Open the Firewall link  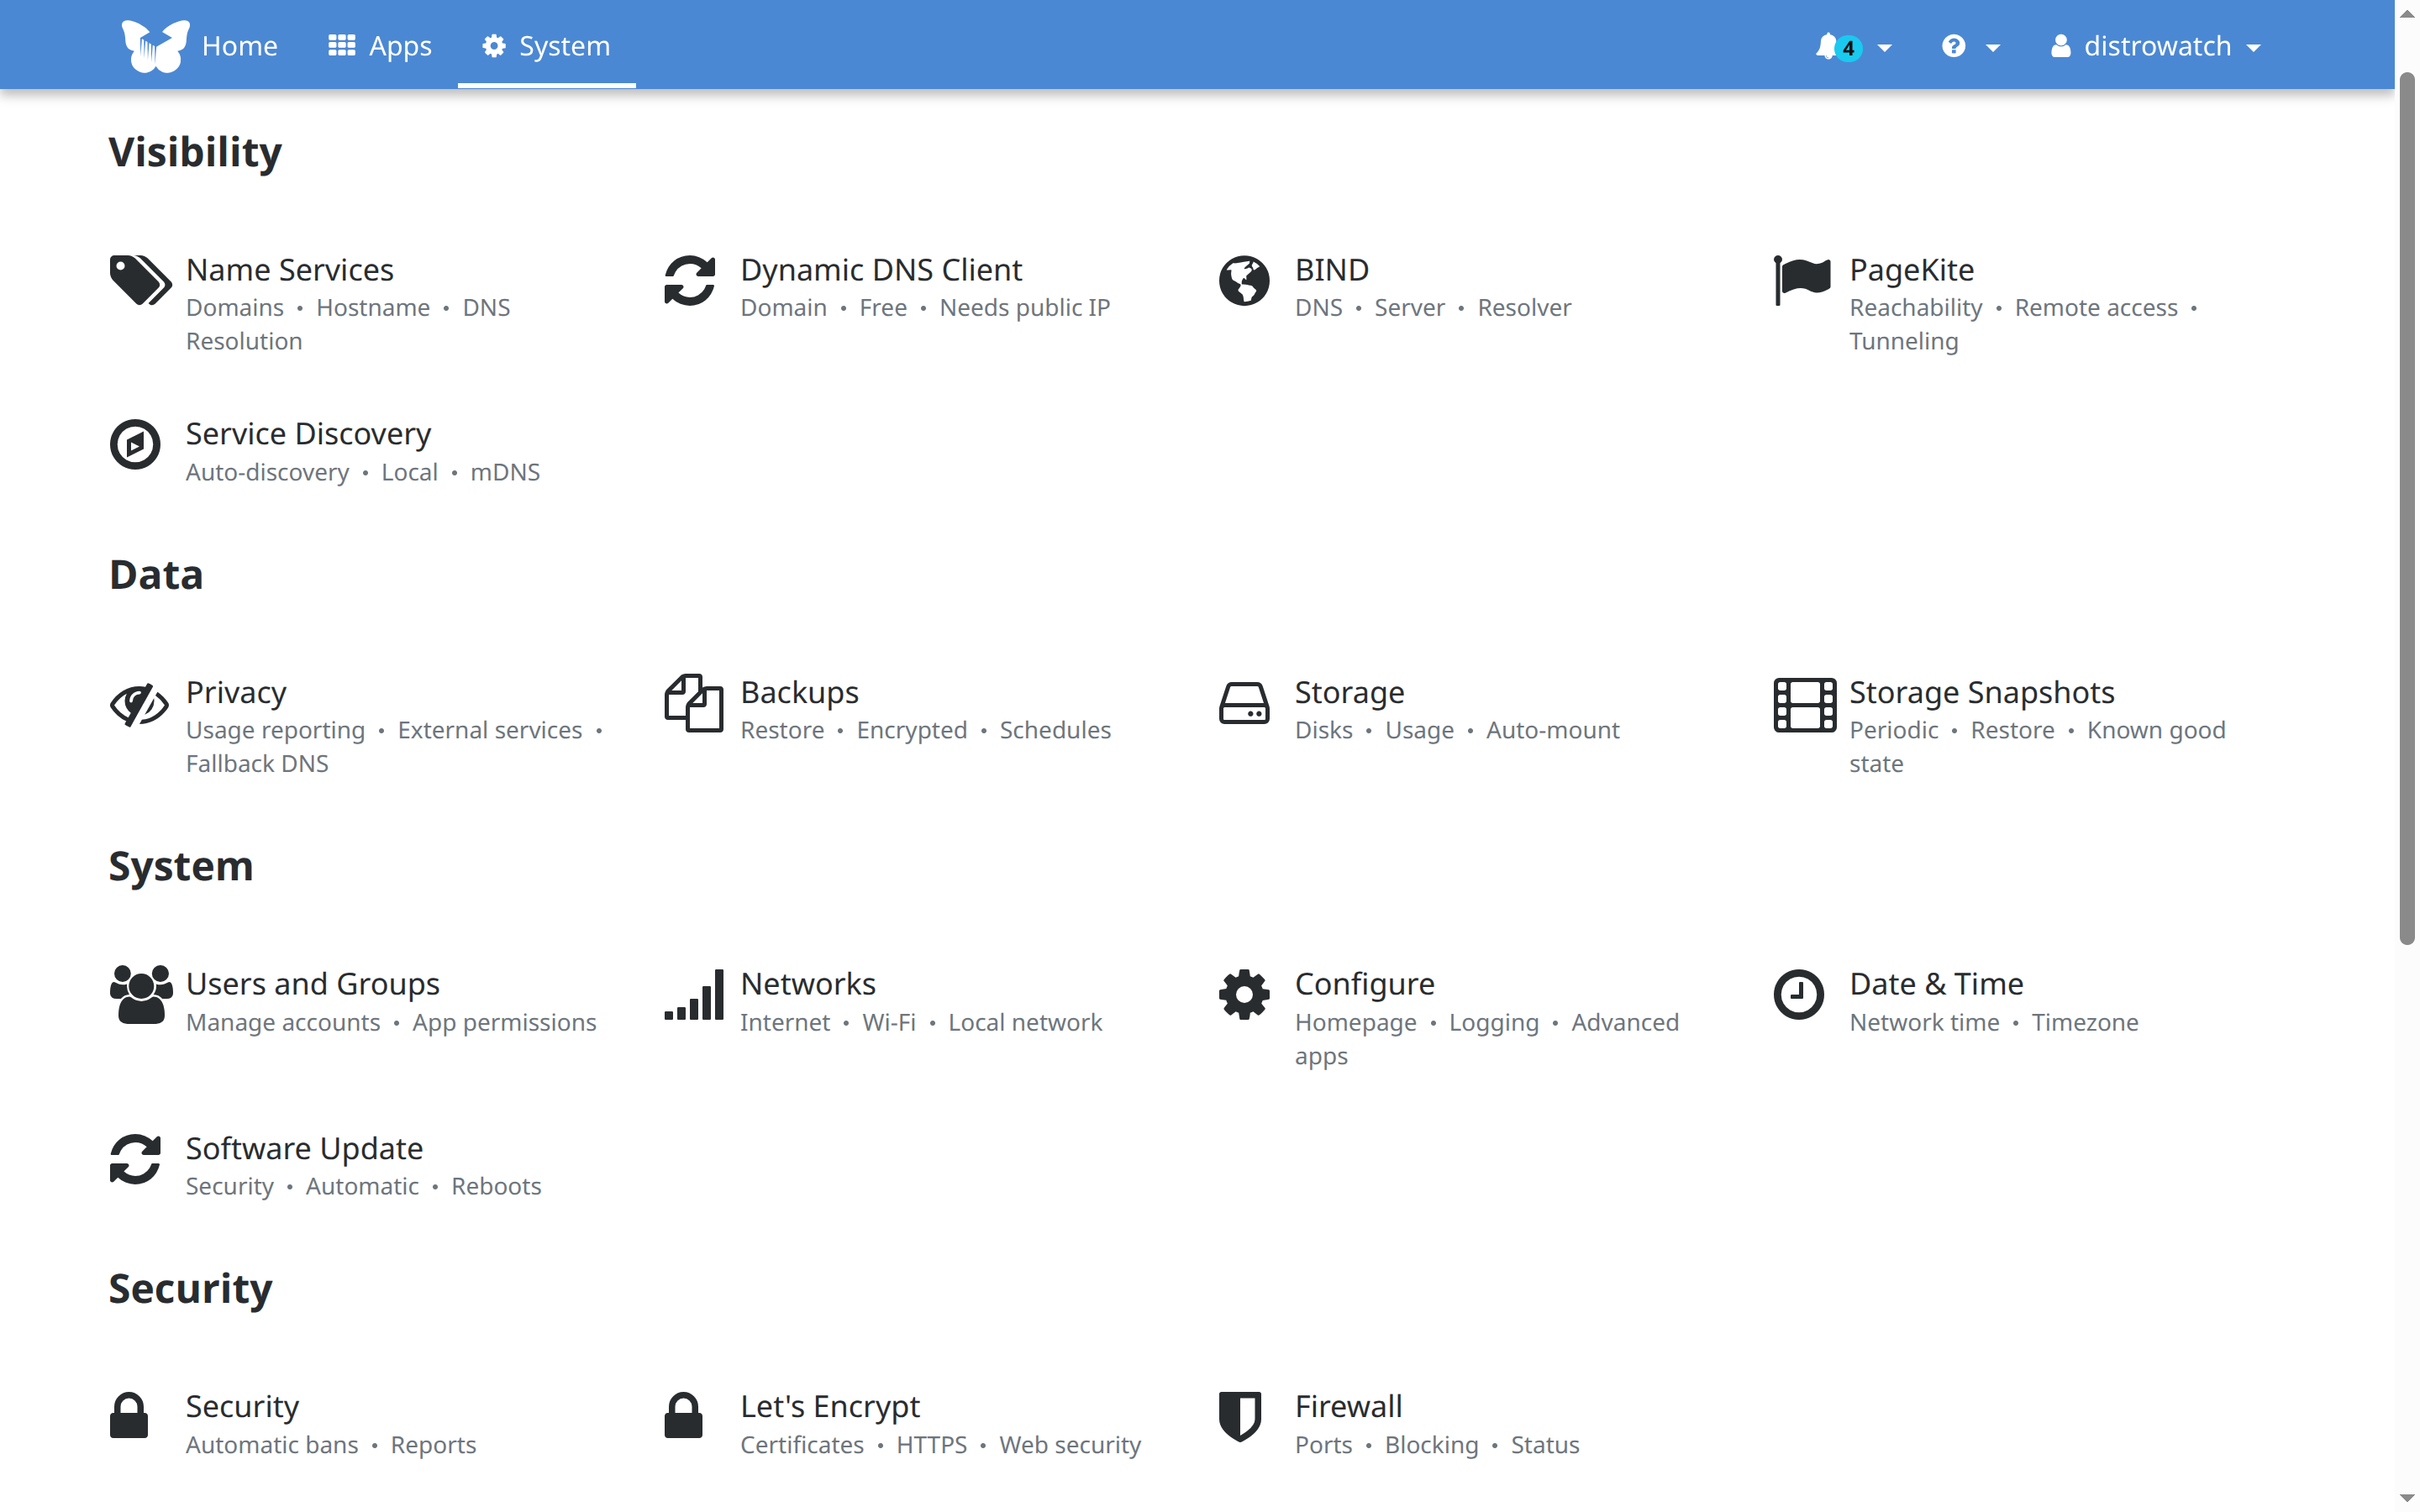[x=1348, y=1406]
